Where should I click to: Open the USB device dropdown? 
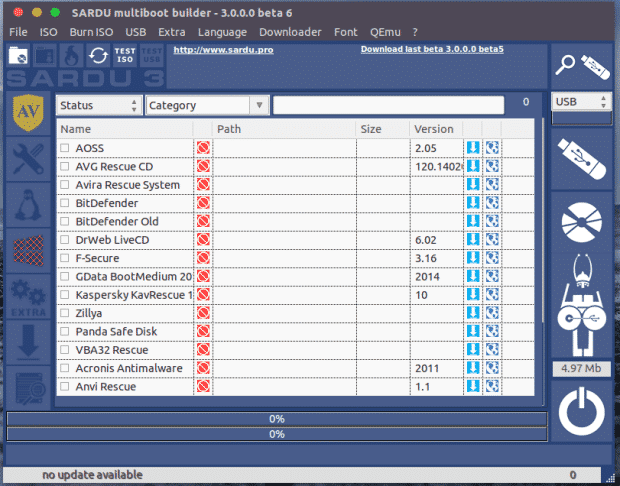pyautogui.click(x=581, y=102)
